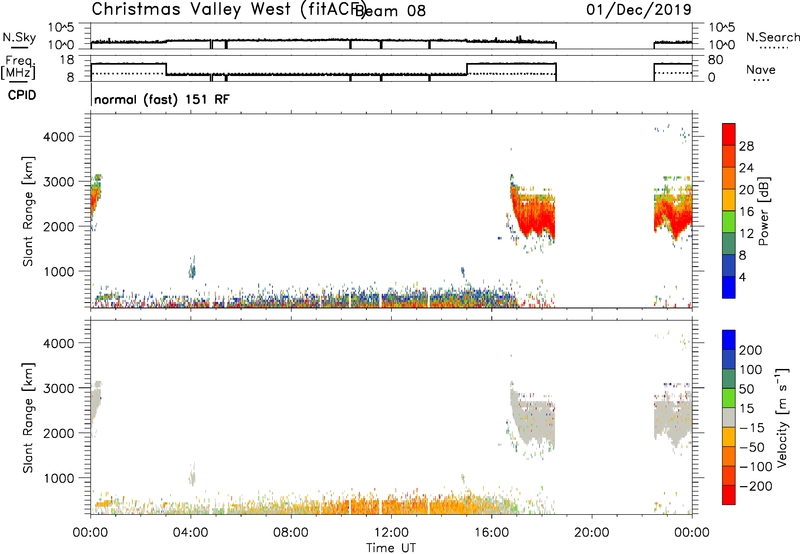This screenshot has width=800, height=554.
Task: Click the -200 label on velocity colorbar
Action: tap(756, 486)
